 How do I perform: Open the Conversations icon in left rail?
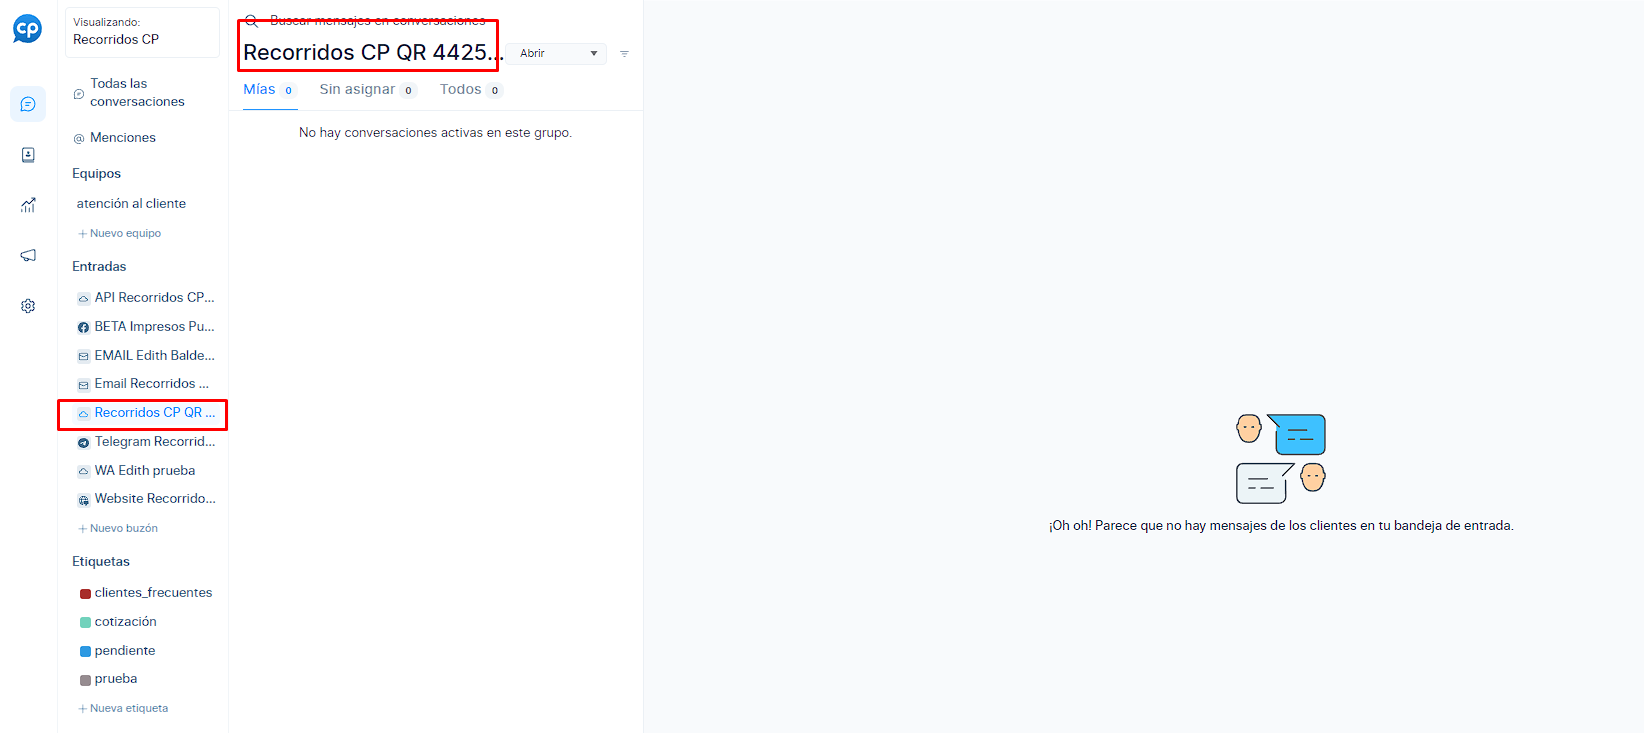coord(28,104)
